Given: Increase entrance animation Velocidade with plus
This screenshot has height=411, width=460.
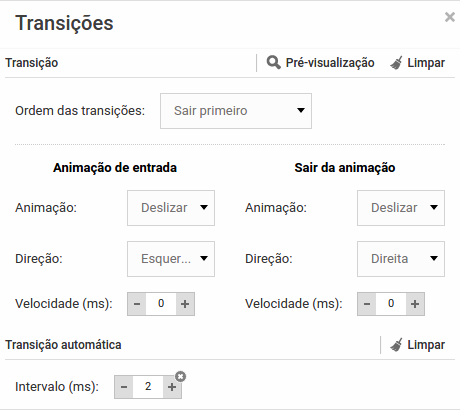Looking at the screenshot, I should [x=185, y=304].
